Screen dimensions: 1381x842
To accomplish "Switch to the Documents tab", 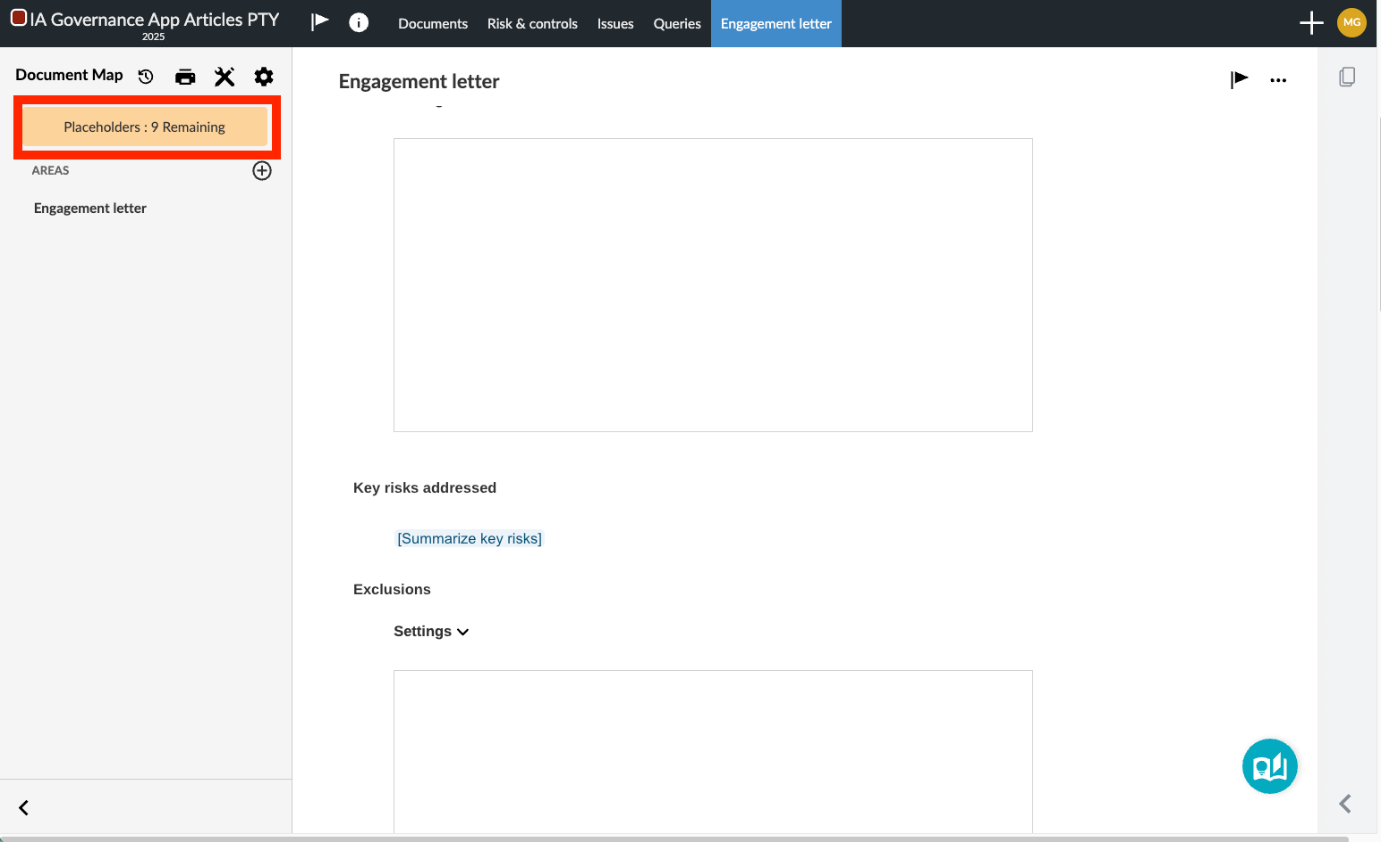I will pos(433,24).
